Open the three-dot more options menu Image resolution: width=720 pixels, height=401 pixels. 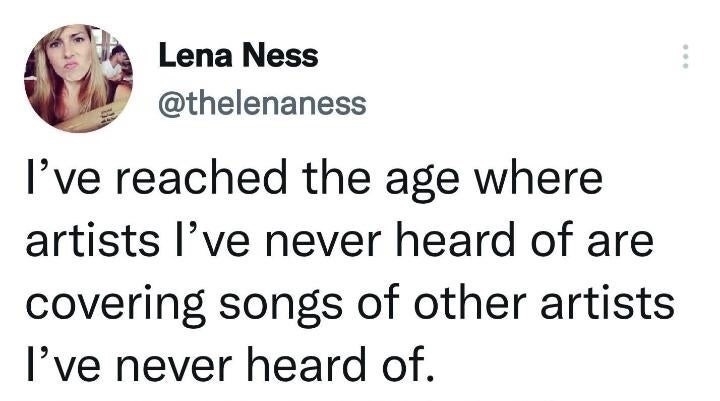[685, 56]
